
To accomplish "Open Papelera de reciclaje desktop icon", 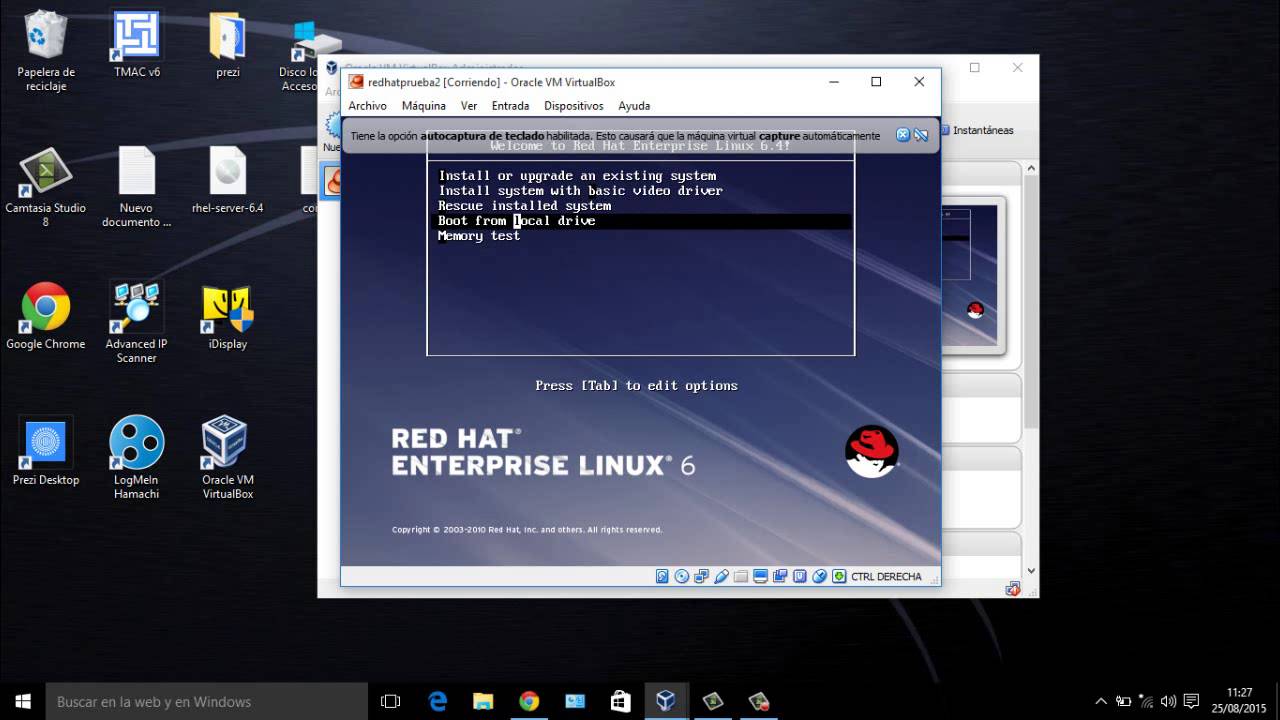I will point(46,51).
